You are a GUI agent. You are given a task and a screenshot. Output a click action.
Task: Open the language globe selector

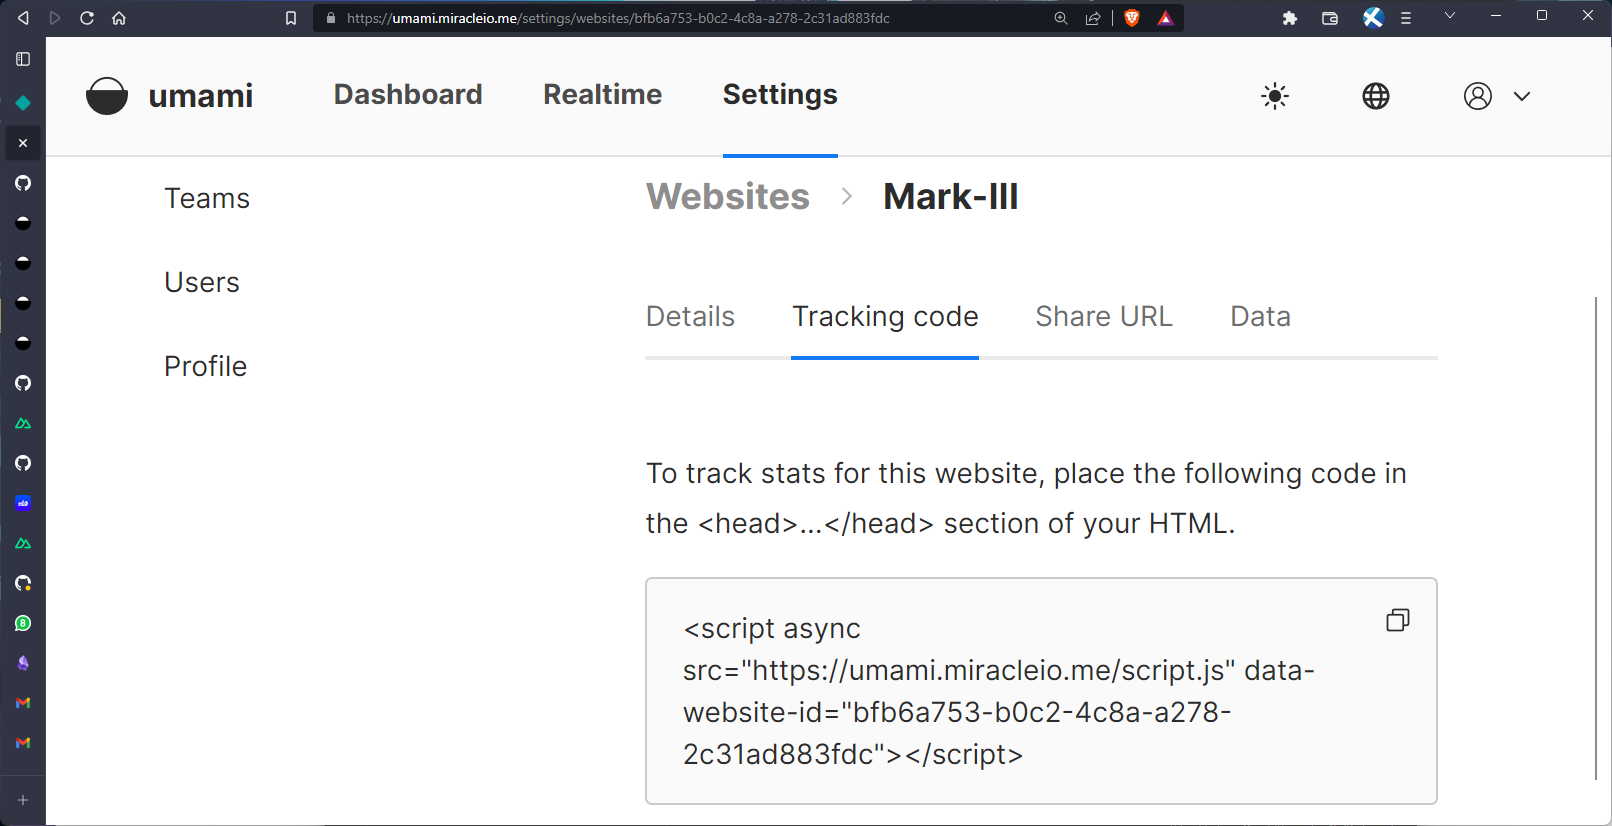pos(1376,96)
